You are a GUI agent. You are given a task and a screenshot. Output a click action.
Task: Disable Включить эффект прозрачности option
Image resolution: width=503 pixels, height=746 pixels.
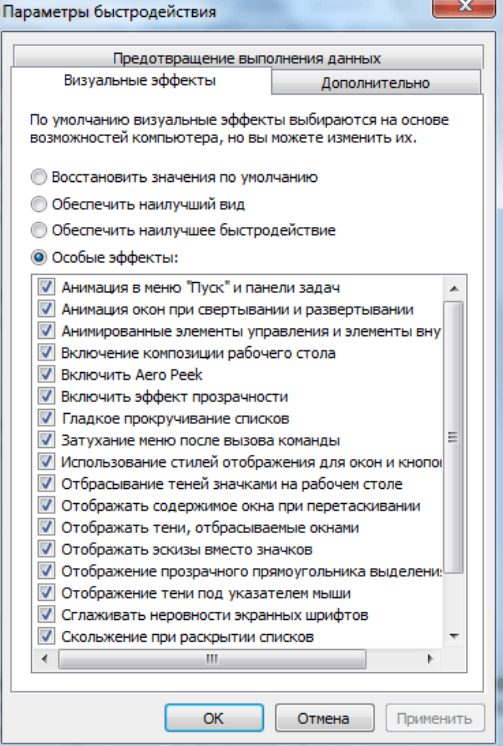46,396
